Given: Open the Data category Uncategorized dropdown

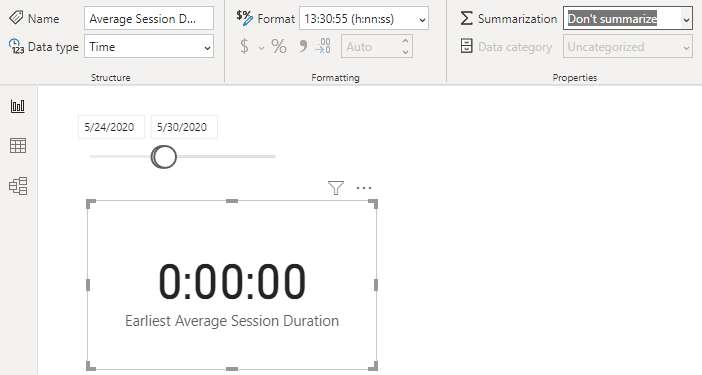Looking at the screenshot, I should (x=628, y=47).
